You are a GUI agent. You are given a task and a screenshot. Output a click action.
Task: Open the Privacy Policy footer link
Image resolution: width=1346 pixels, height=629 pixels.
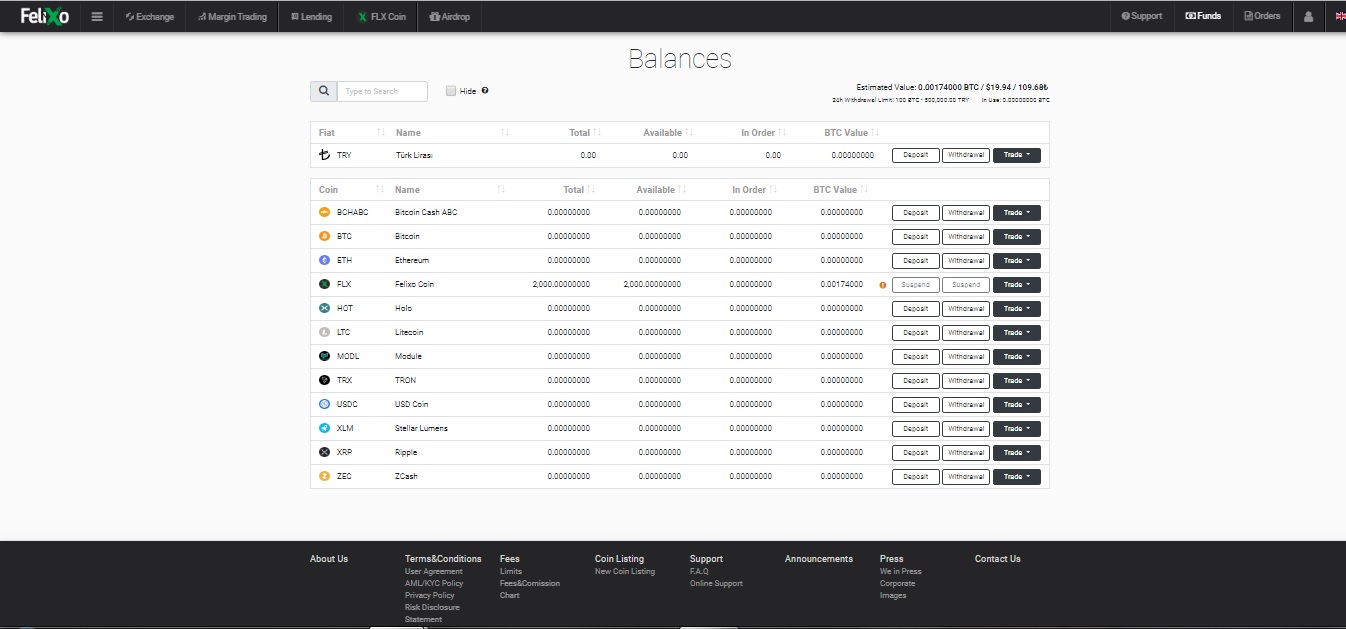(430, 595)
